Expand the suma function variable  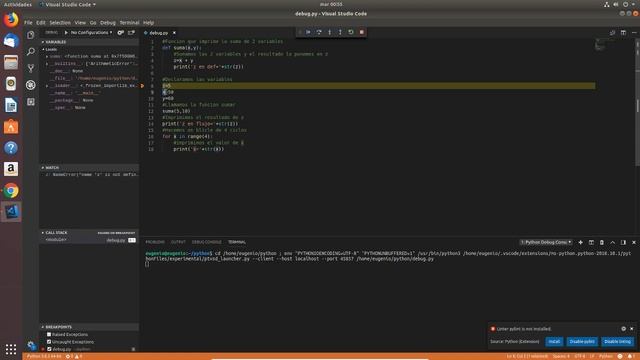coord(47,56)
